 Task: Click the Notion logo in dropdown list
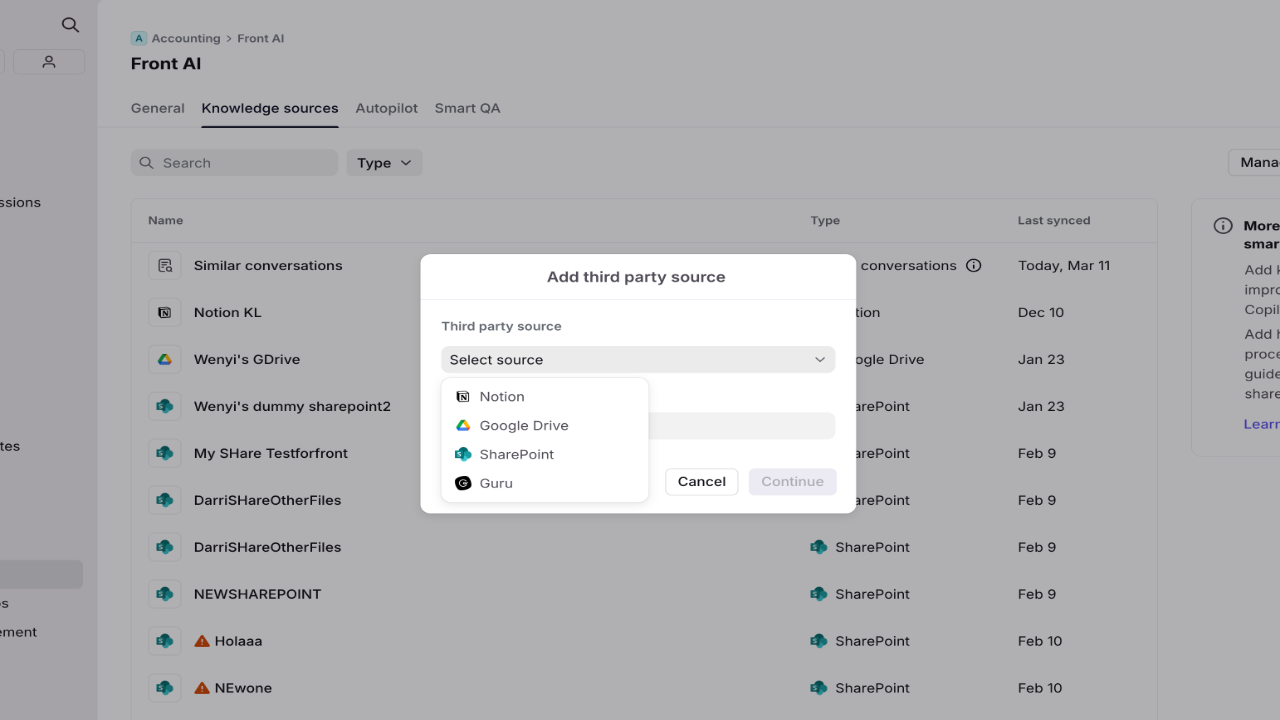[x=463, y=397]
